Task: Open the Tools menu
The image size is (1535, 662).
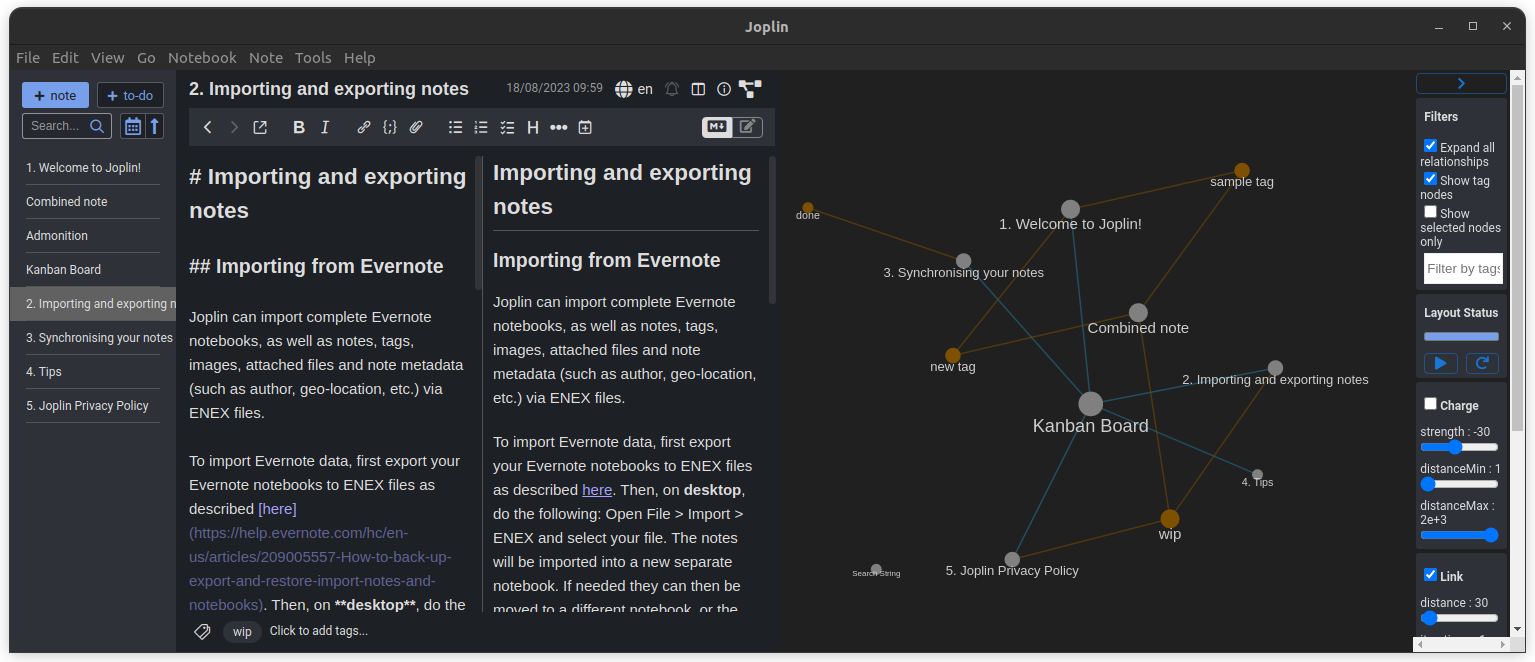Action: 313,58
